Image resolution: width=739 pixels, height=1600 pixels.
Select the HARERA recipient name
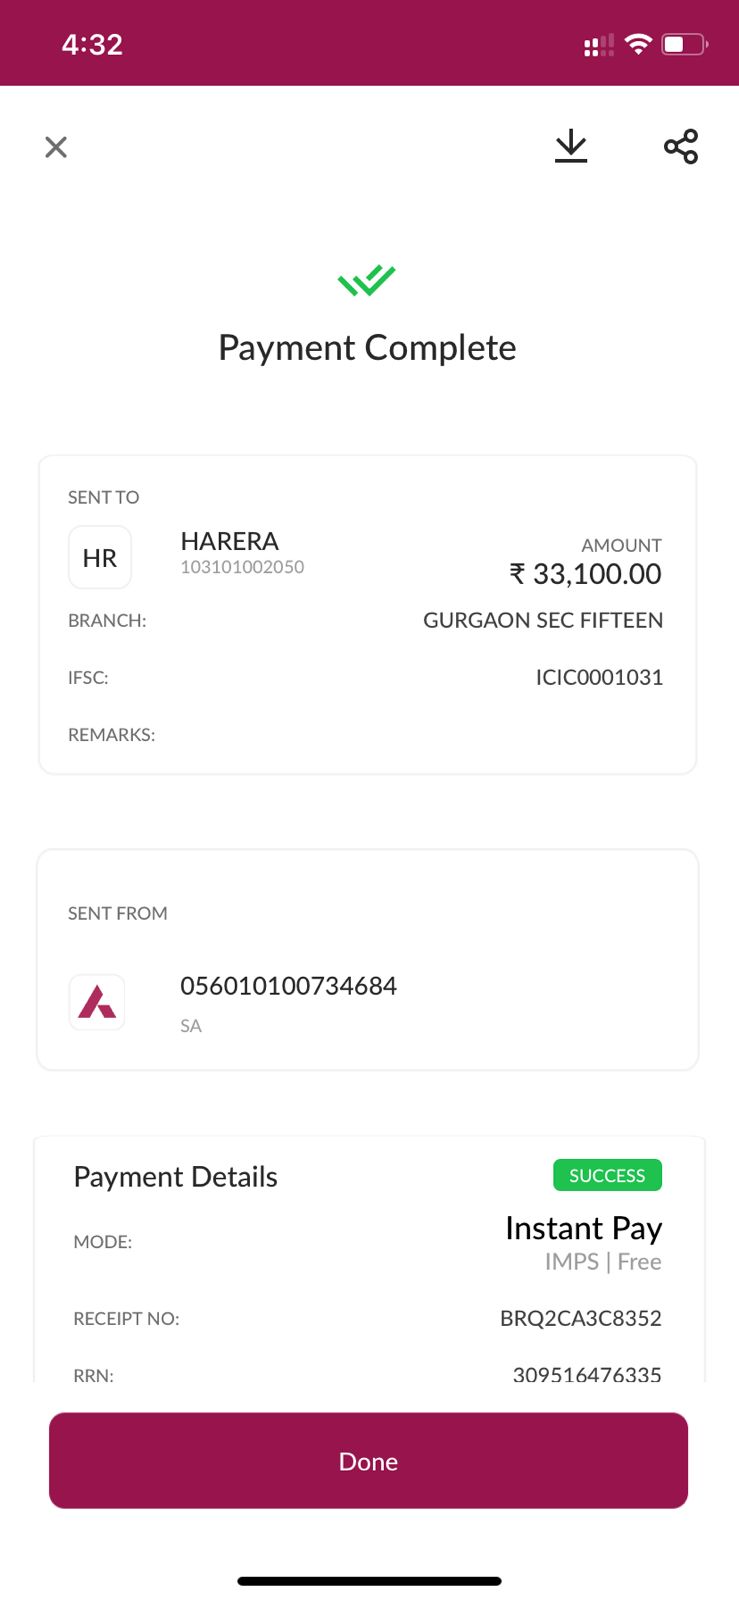229,541
